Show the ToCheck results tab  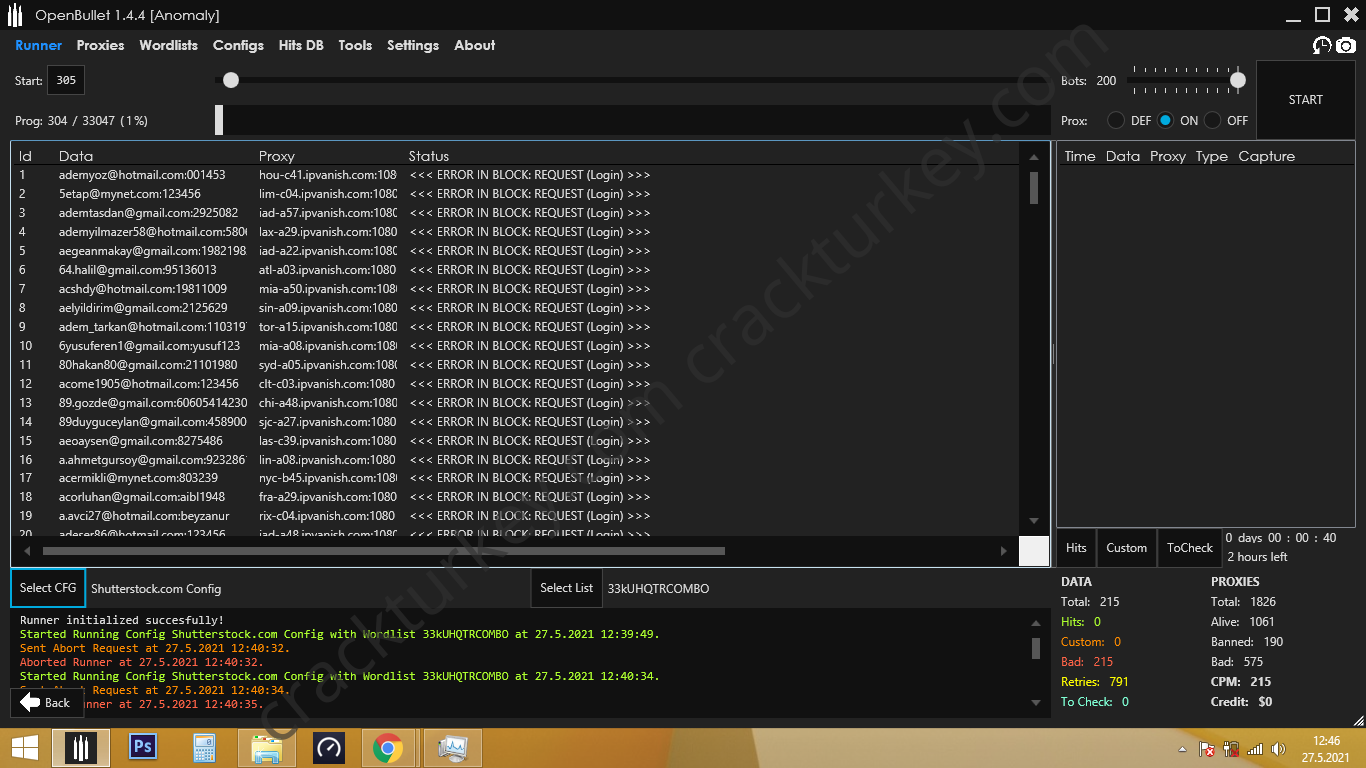click(x=1190, y=548)
